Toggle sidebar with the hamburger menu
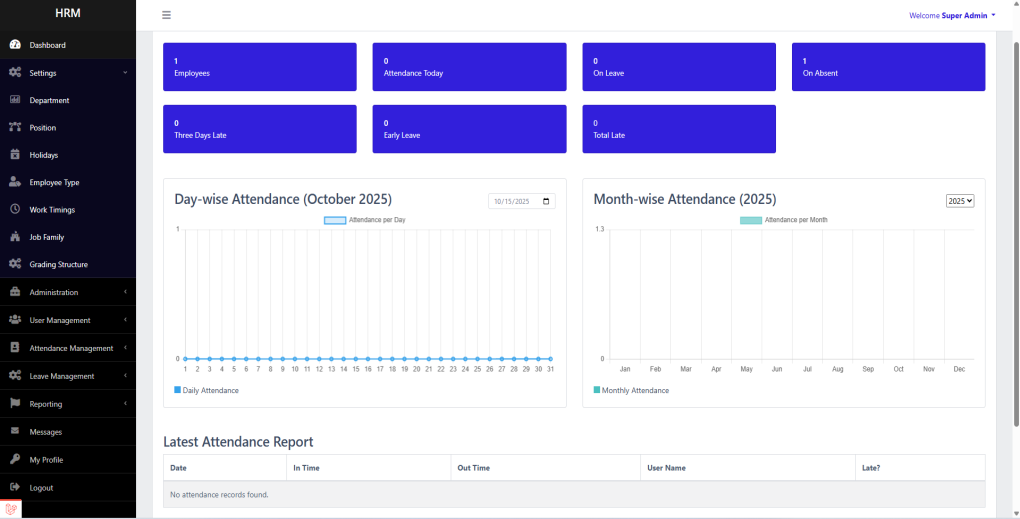Screen dimensions: 1020x519 tap(166, 15)
